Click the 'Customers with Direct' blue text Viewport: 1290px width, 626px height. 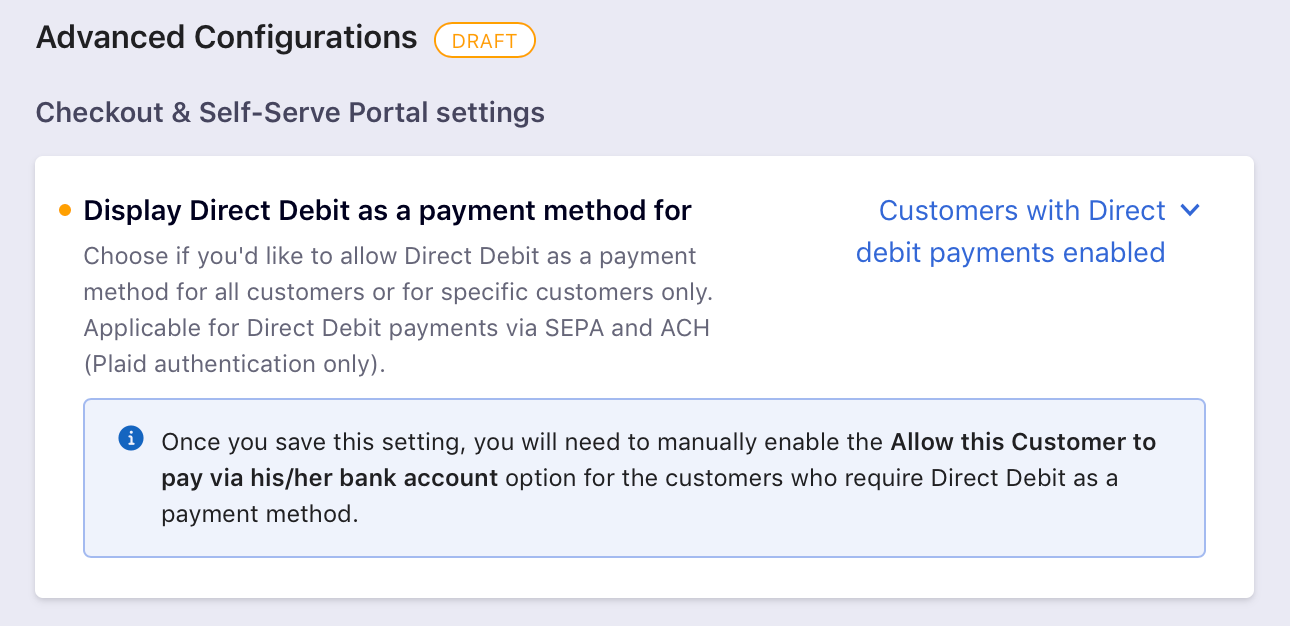coord(1022,211)
